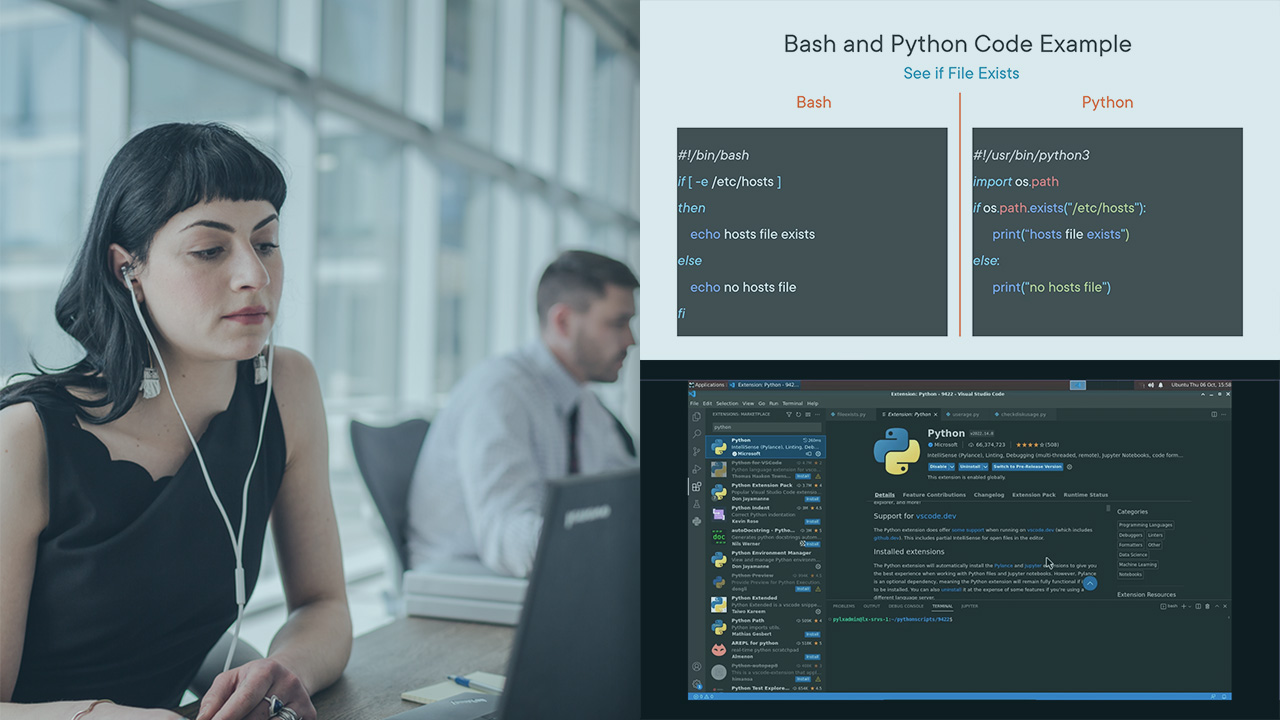
Task: Disable the Python extension
Action: (939, 465)
